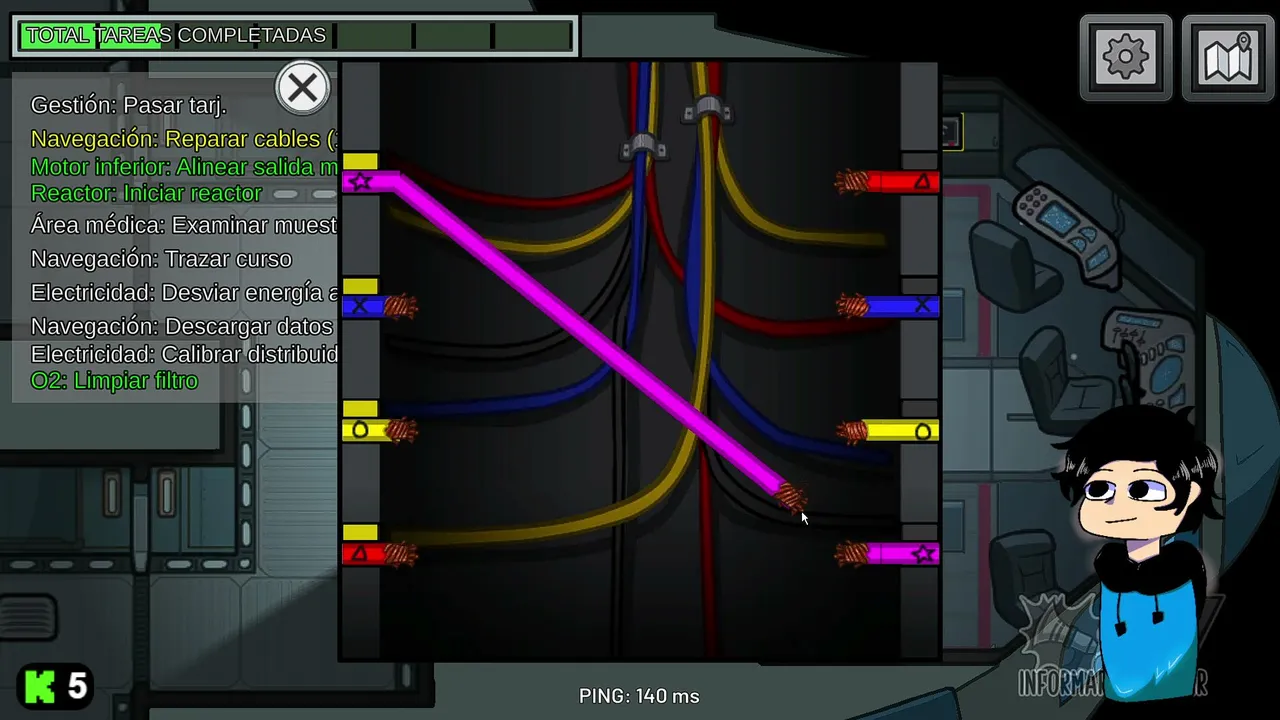Open the settings gear menu
1280x720 pixels.
(x=1126, y=58)
